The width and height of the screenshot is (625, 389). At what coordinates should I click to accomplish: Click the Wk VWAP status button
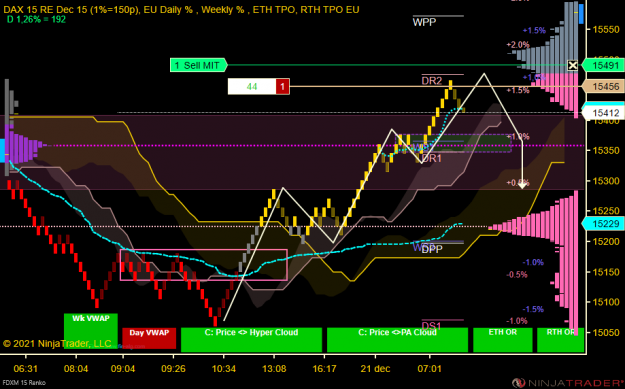[x=91, y=330]
